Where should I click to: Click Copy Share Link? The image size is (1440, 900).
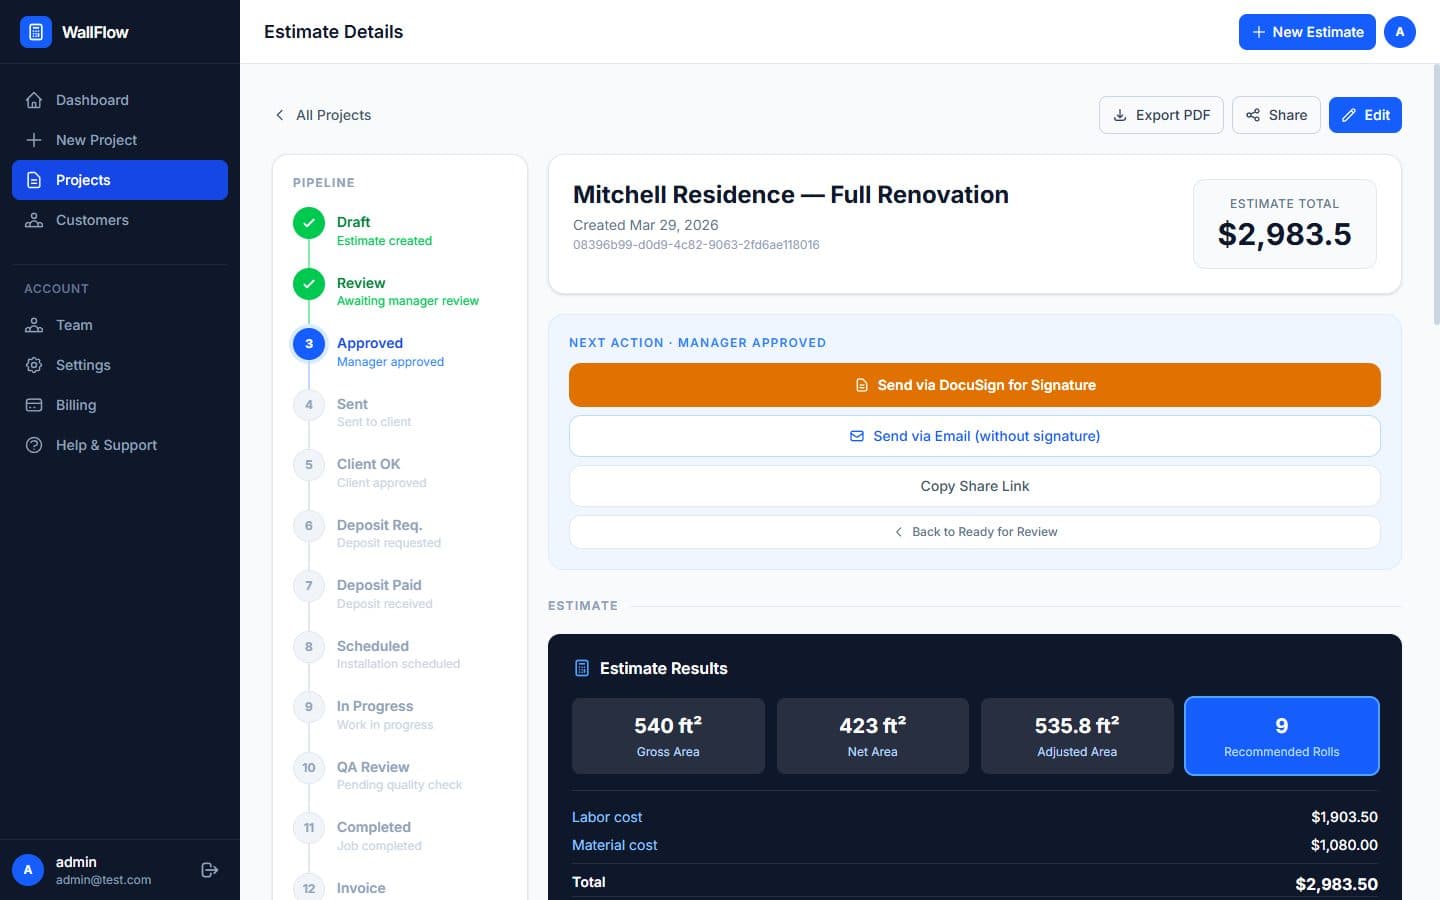[975, 486]
